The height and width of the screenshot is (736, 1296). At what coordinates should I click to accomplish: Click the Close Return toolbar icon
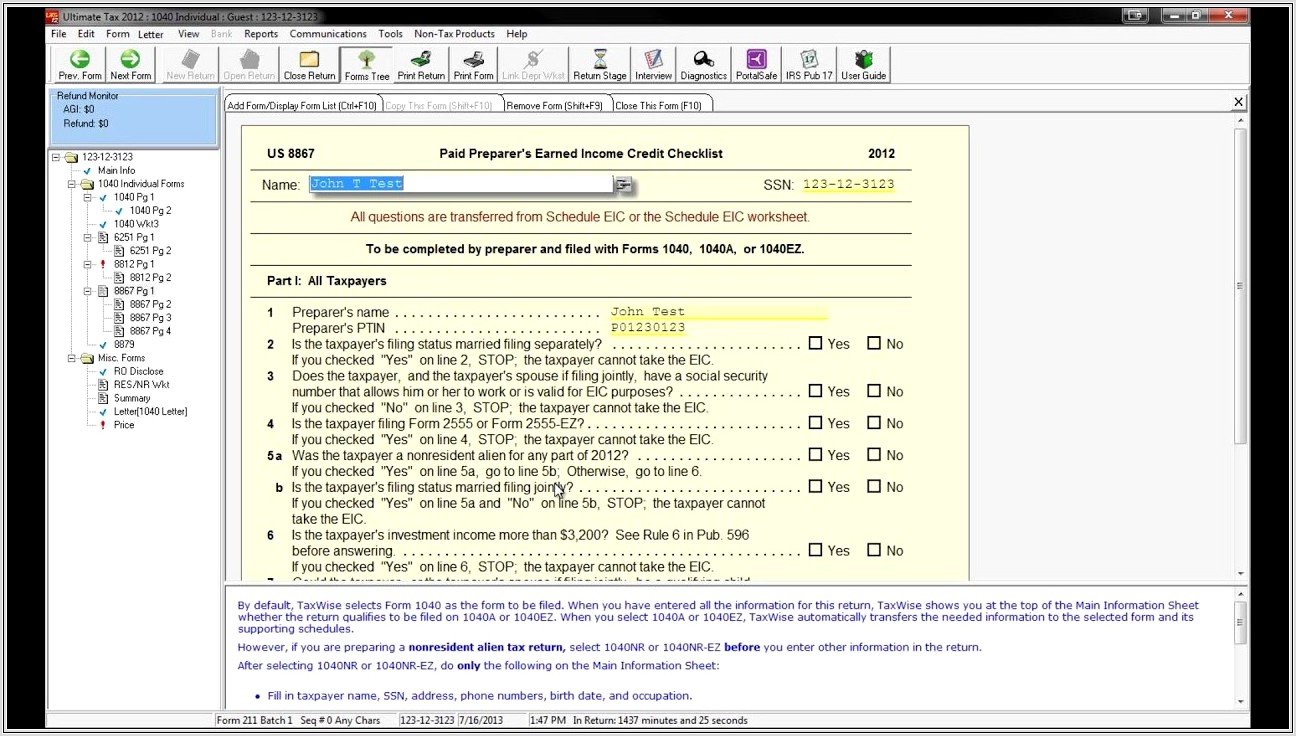click(309, 65)
